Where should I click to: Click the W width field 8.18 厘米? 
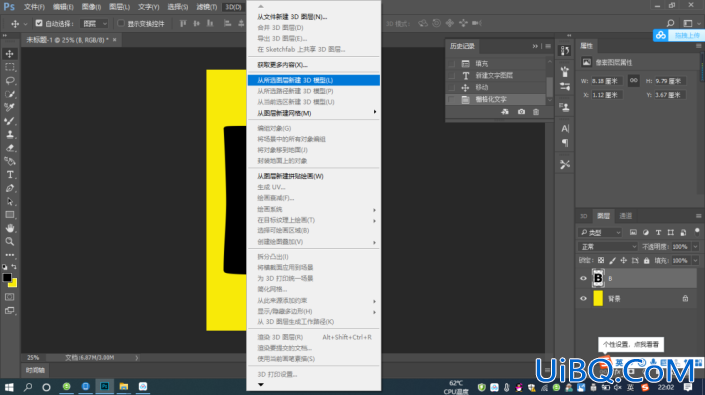click(x=607, y=81)
